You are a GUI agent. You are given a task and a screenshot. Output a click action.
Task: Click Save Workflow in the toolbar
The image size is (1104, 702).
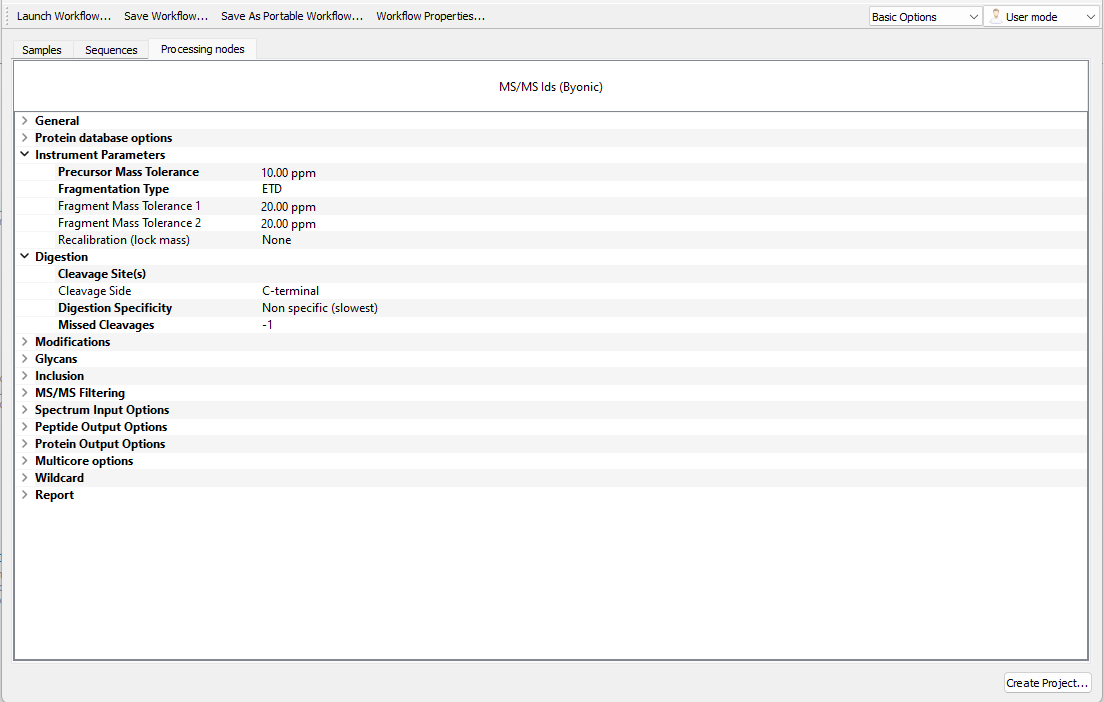click(166, 15)
